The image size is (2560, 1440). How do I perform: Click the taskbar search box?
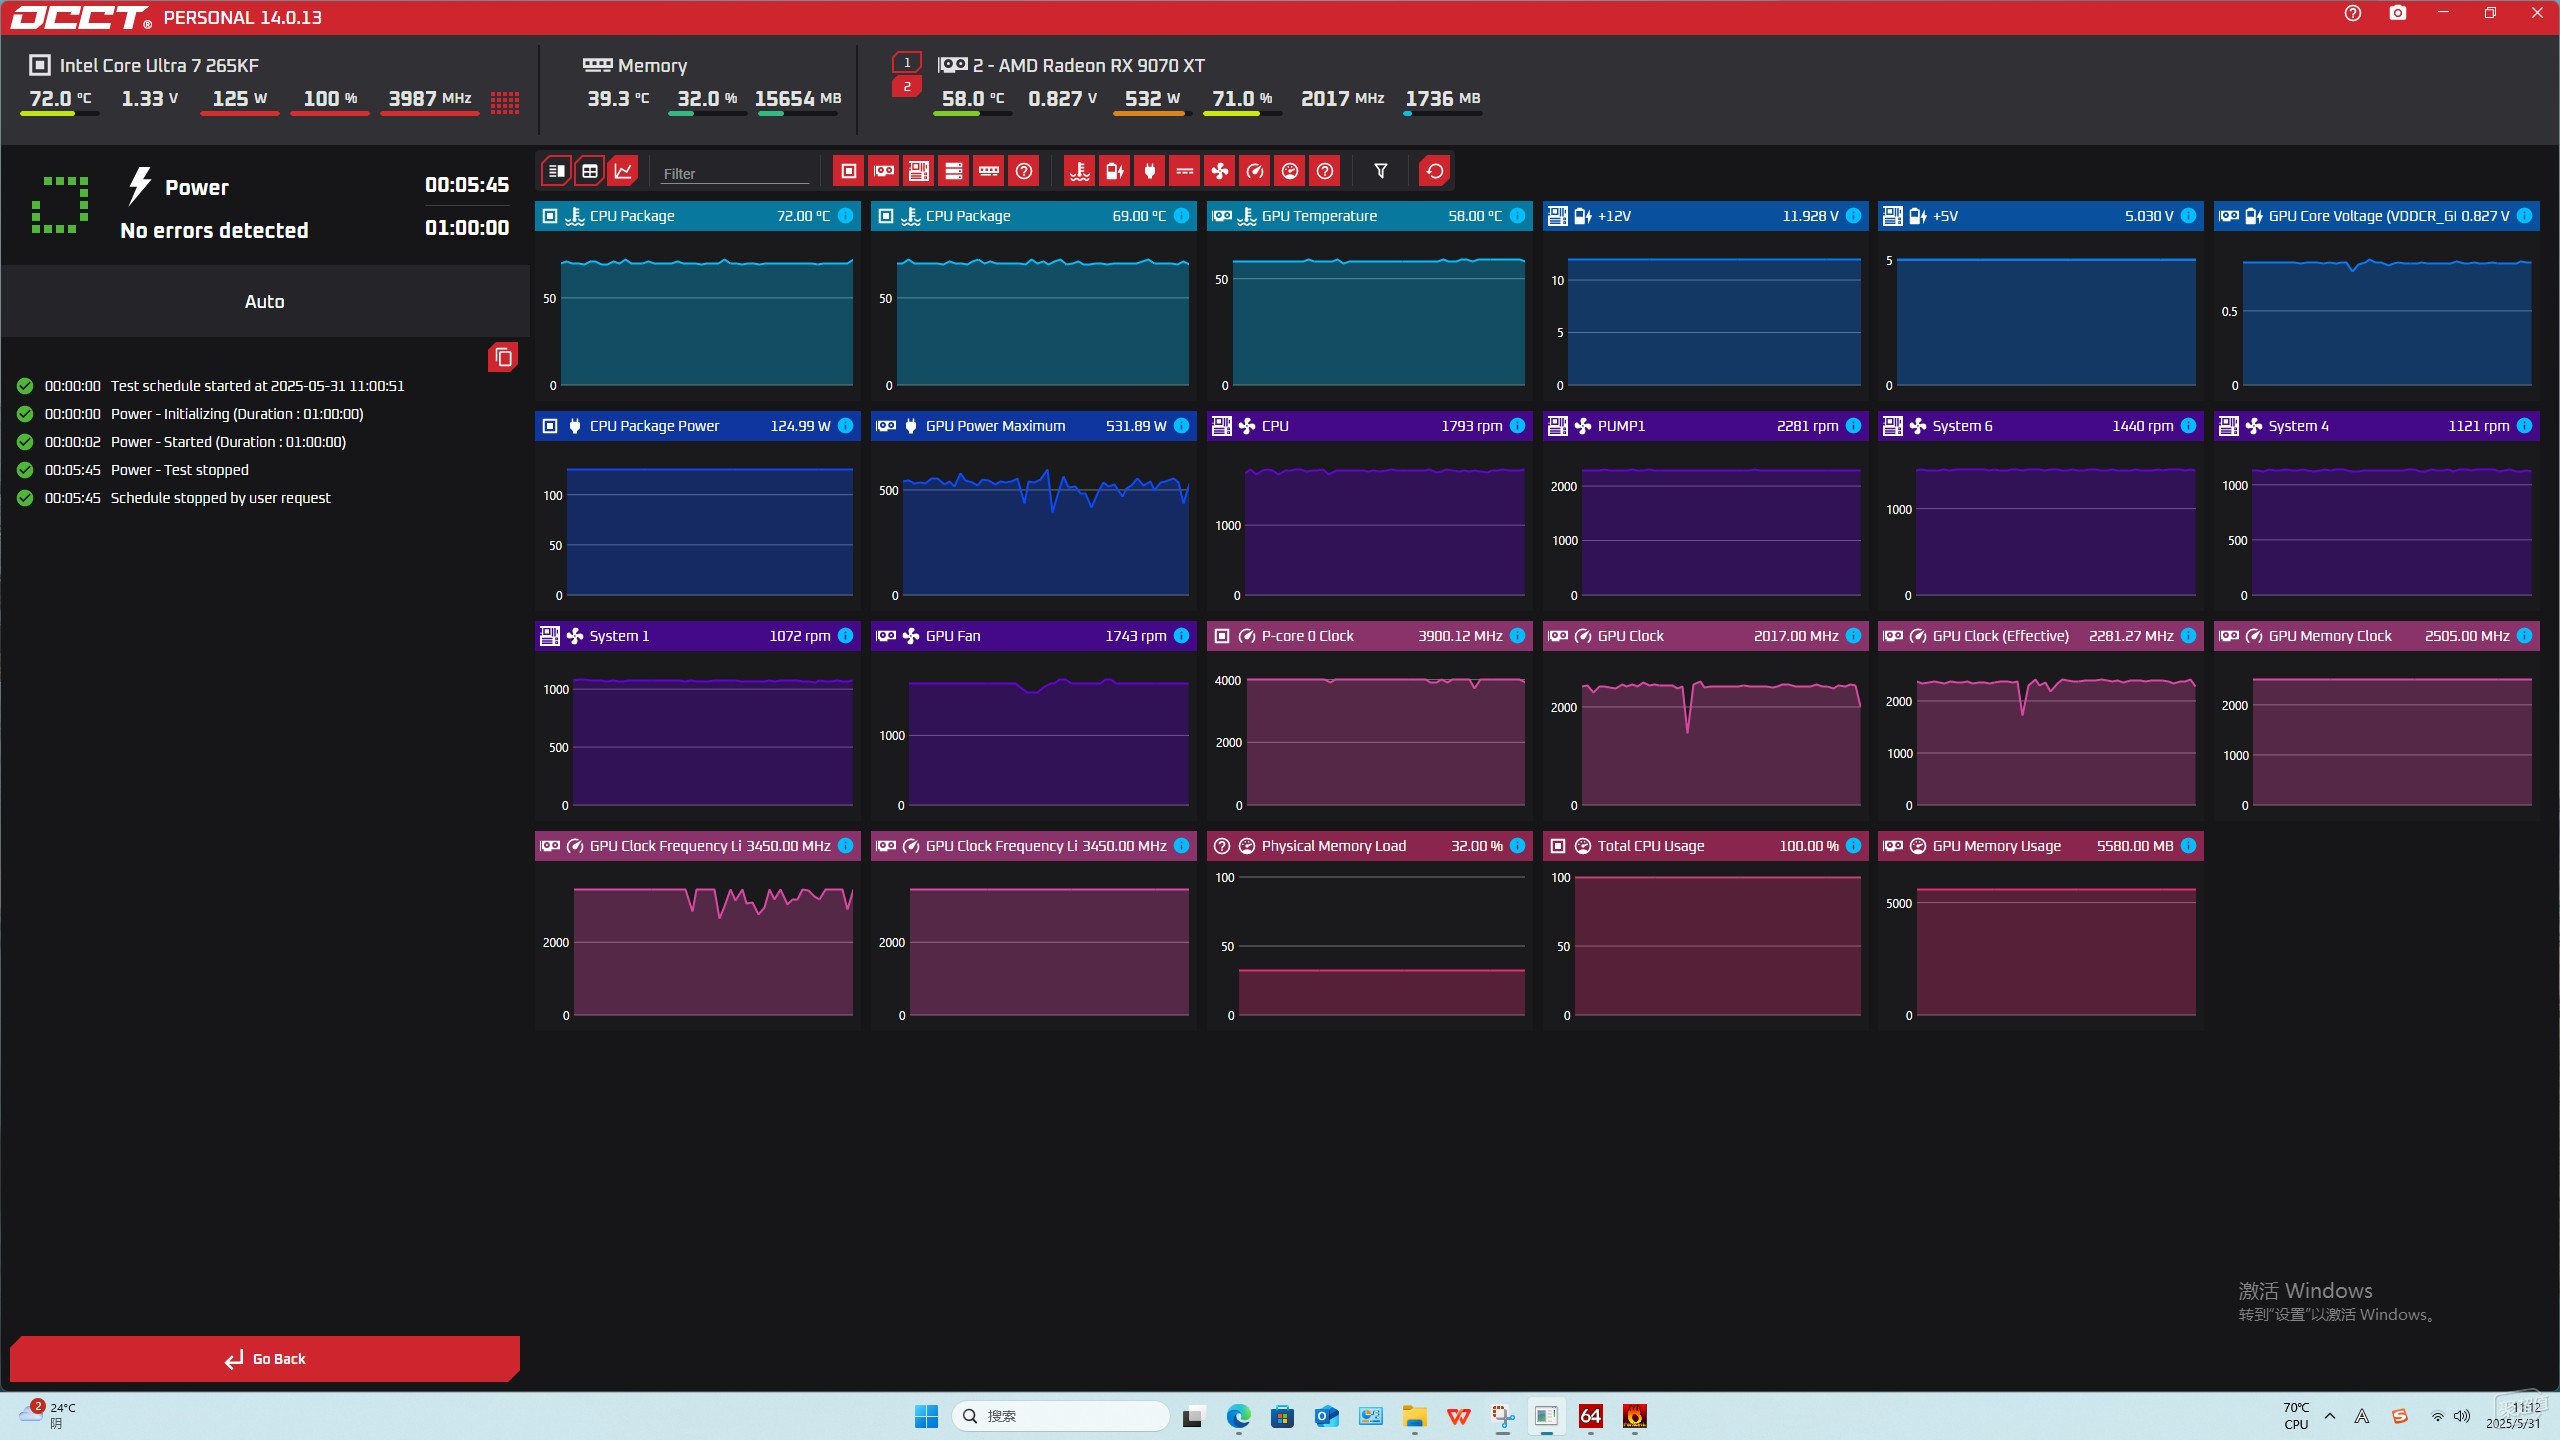(1060, 1416)
